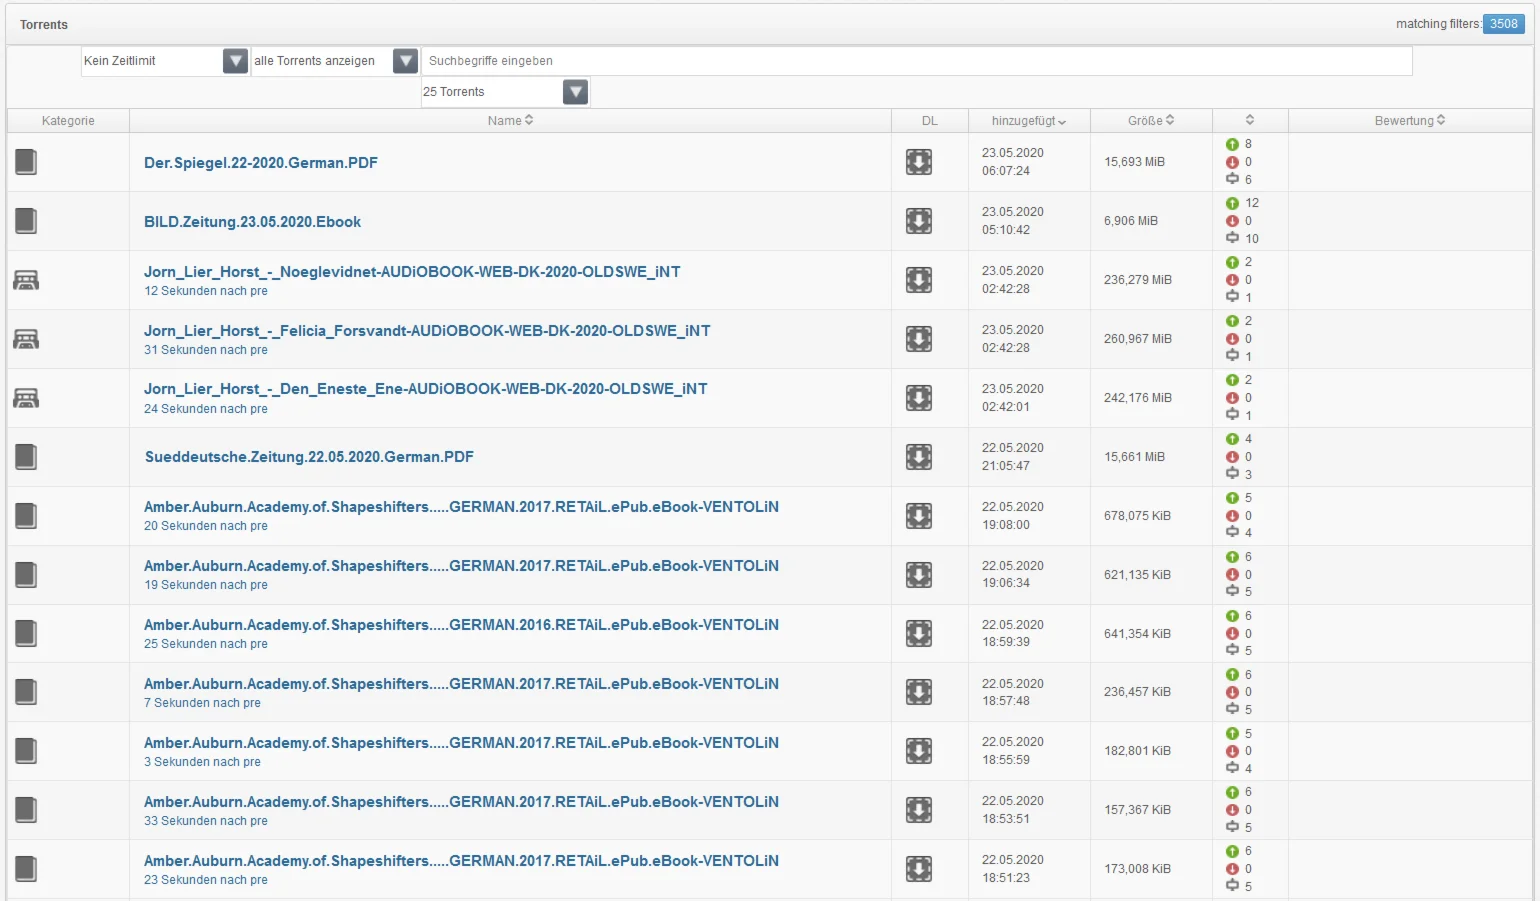Click audiobook category icon for Noeglevidnet row

(26, 280)
